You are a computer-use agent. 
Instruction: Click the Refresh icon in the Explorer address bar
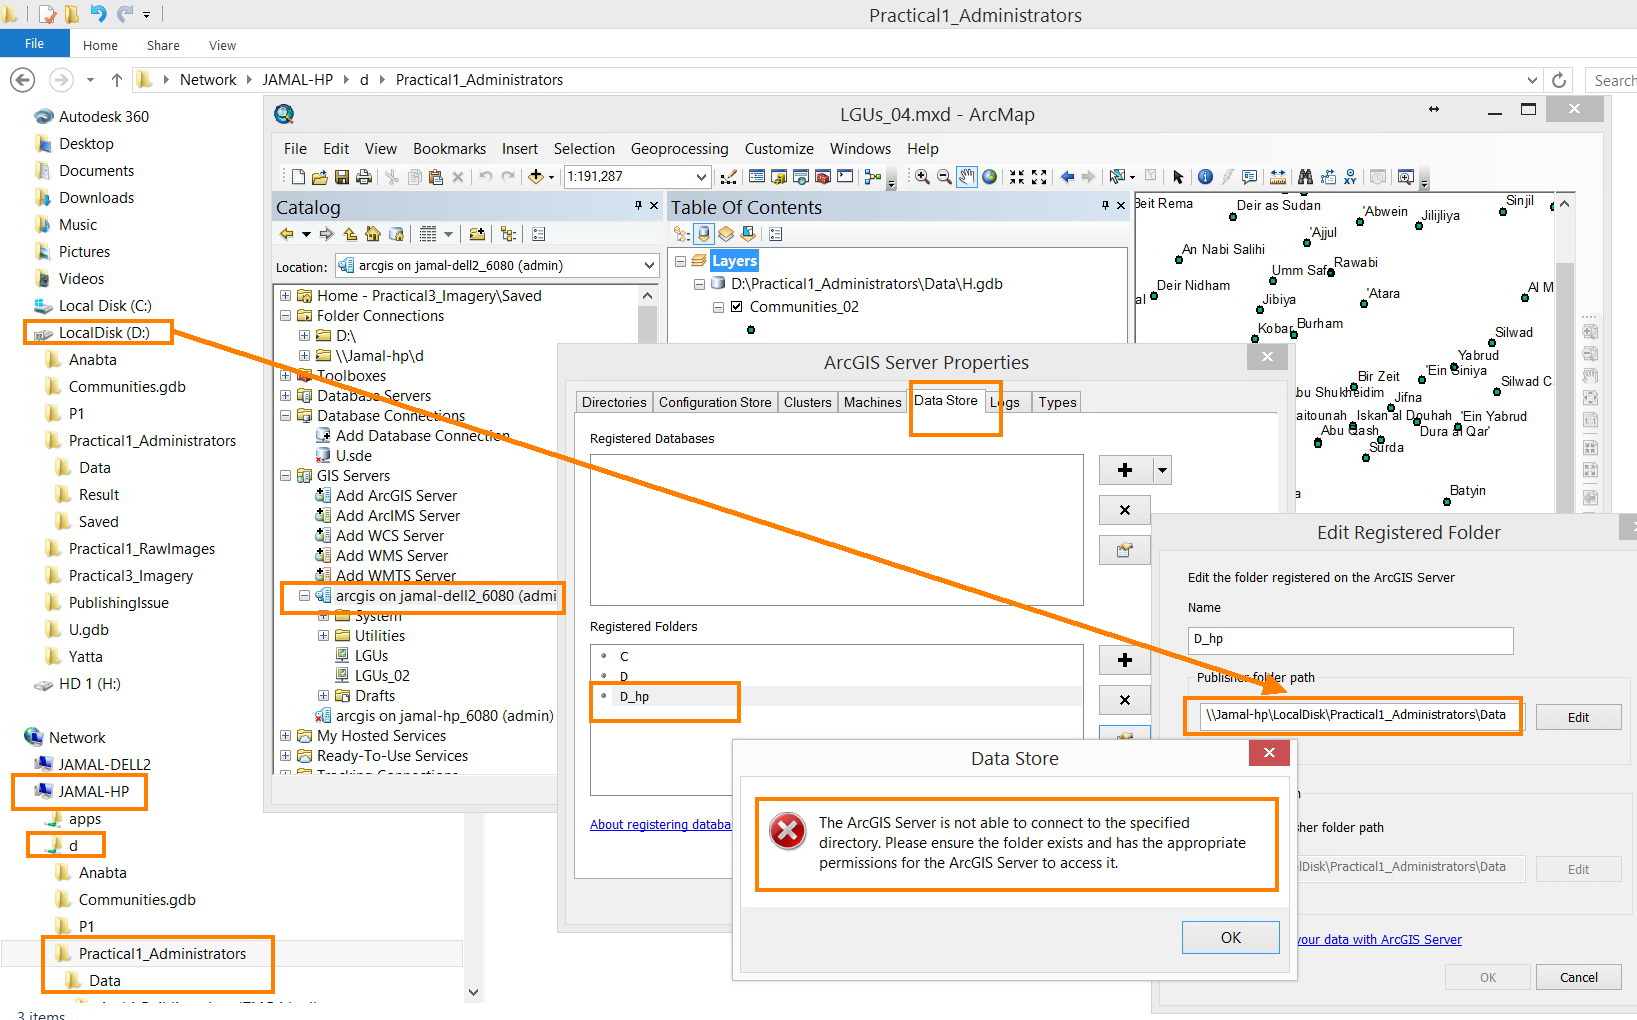click(1558, 80)
